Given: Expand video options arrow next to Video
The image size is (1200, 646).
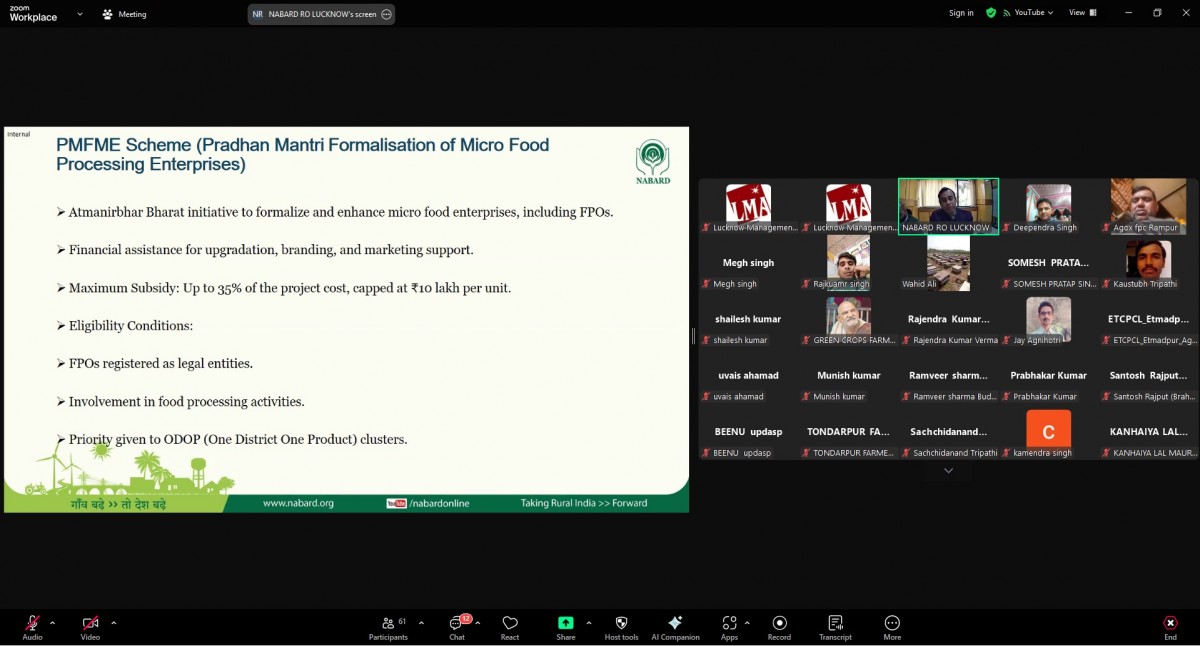Looking at the screenshot, I should [x=113, y=622].
